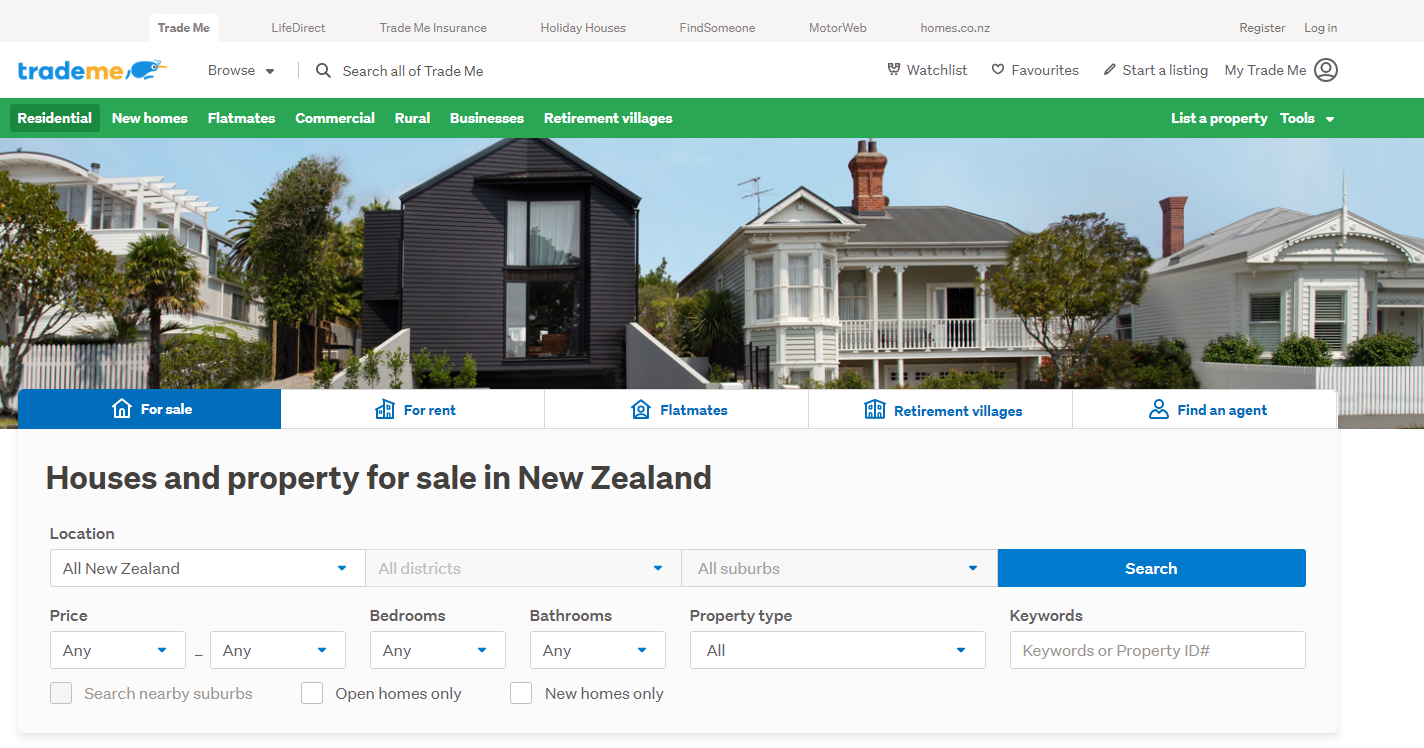This screenshot has width=1424, height=748.
Task: Select the Commercial menu item
Action: coord(335,118)
